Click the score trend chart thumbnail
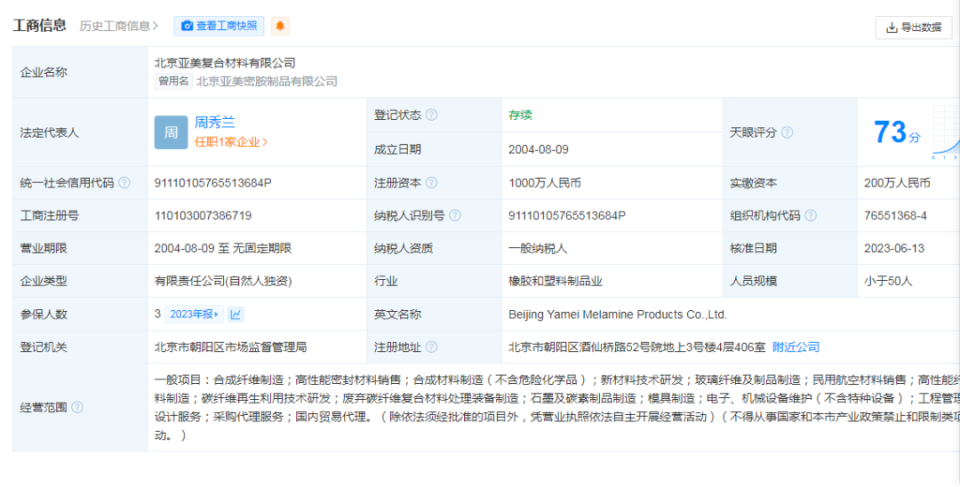 [945, 132]
